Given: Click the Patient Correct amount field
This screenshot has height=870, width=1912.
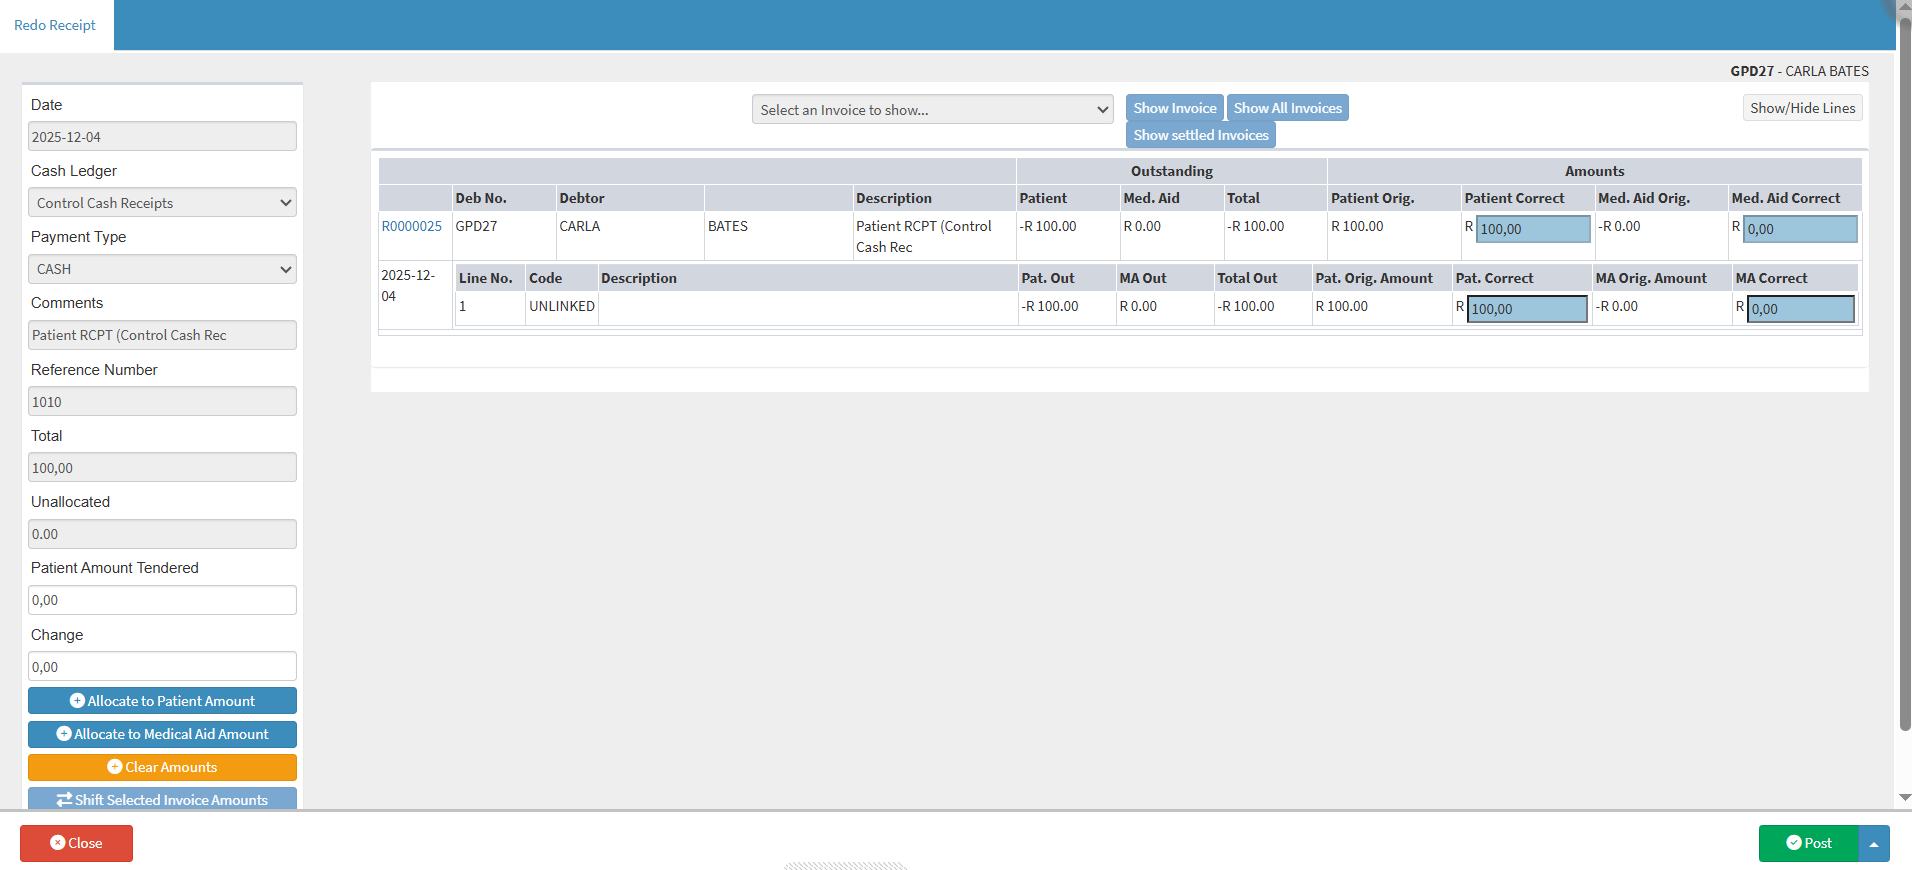Looking at the screenshot, I should click(x=1533, y=229).
